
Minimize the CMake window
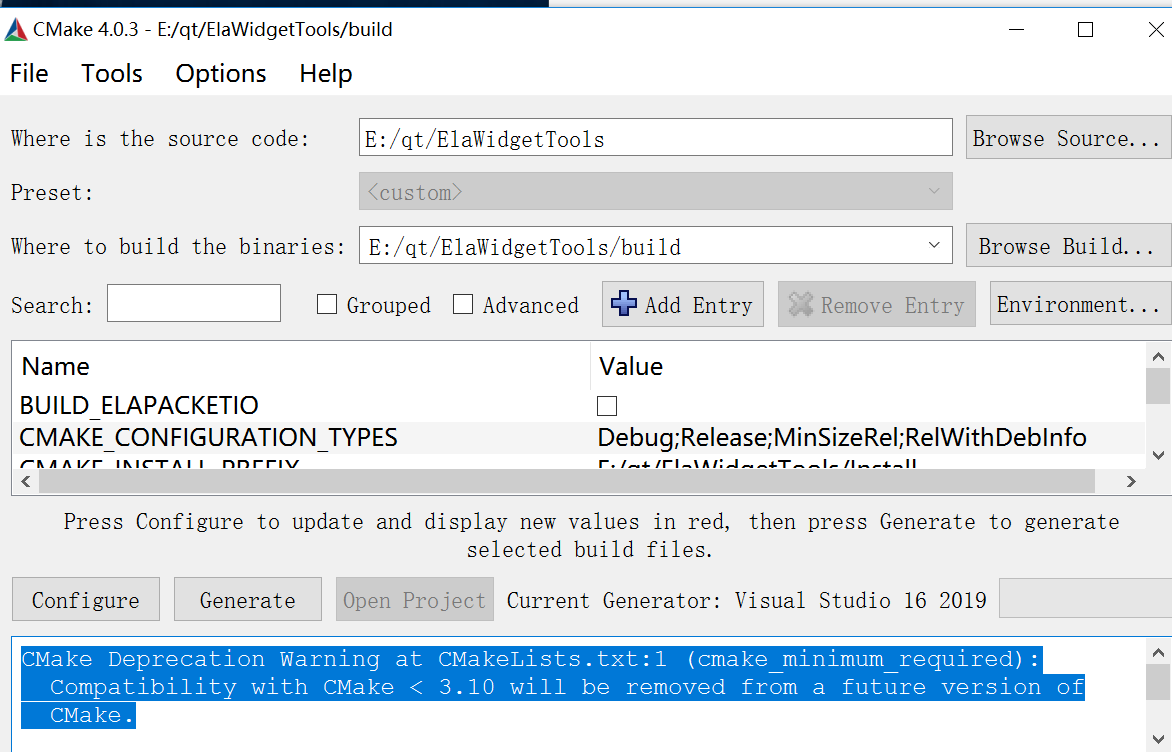coord(1016,30)
